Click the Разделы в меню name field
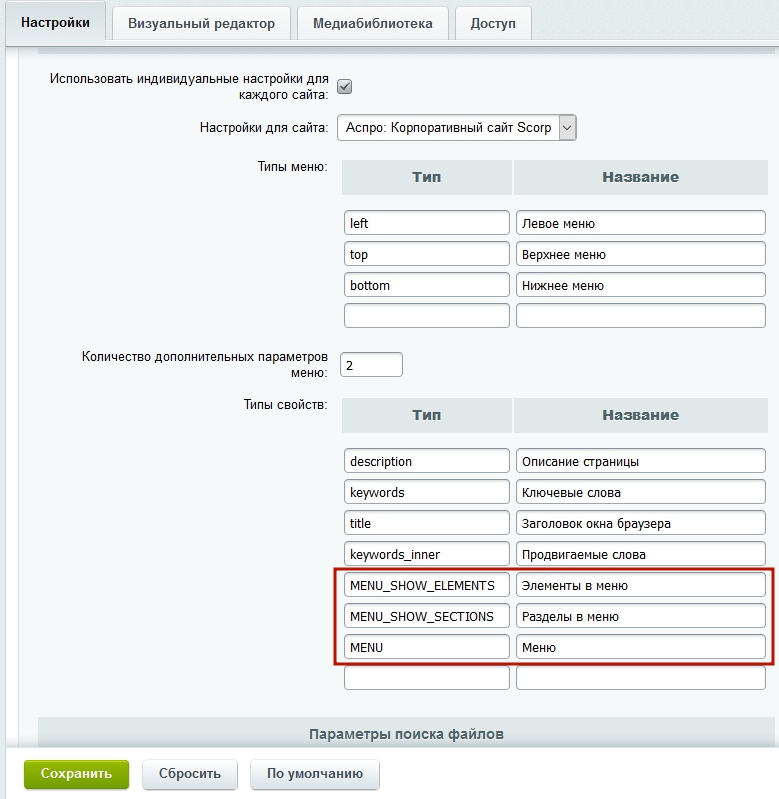The image size is (779, 799). click(x=640, y=616)
